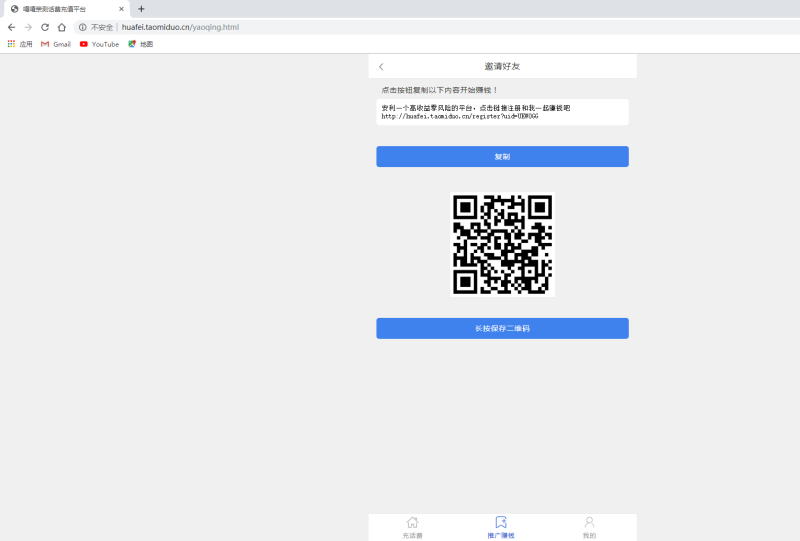Click the QR code image
The width and height of the screenshot is (800, 541).
503,244
